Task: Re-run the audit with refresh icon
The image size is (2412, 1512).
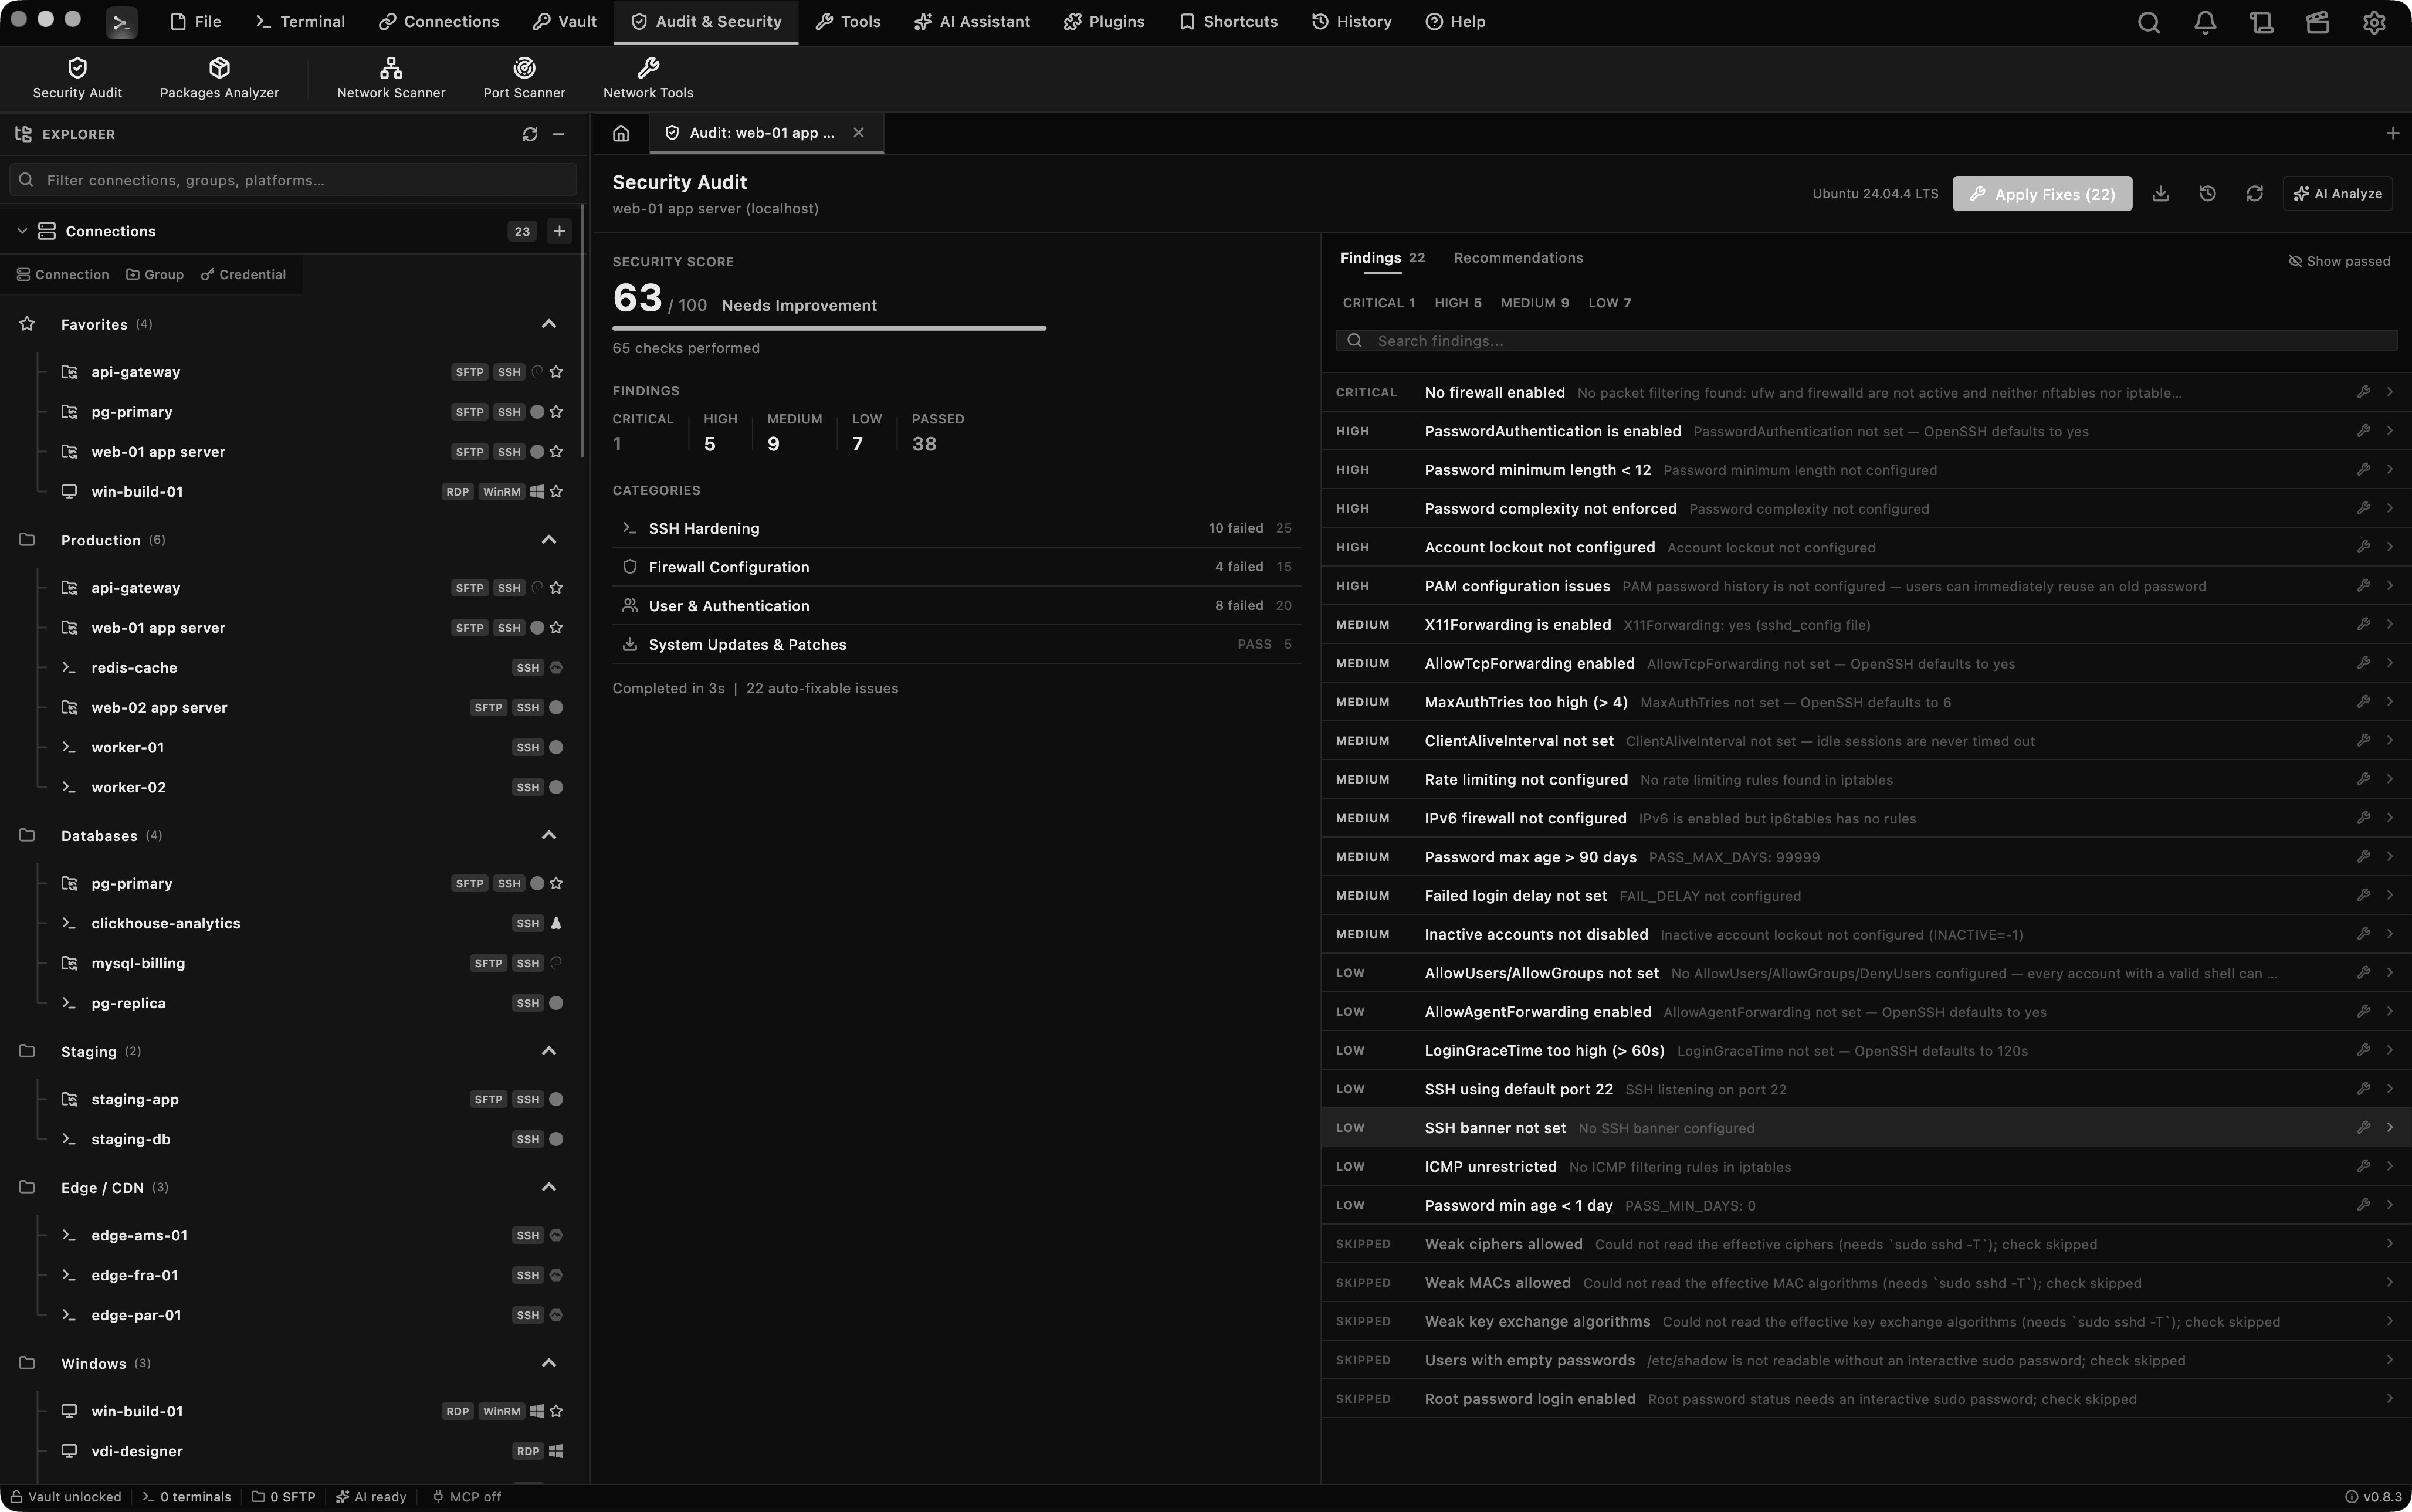Action: [x=2254, y=194]
